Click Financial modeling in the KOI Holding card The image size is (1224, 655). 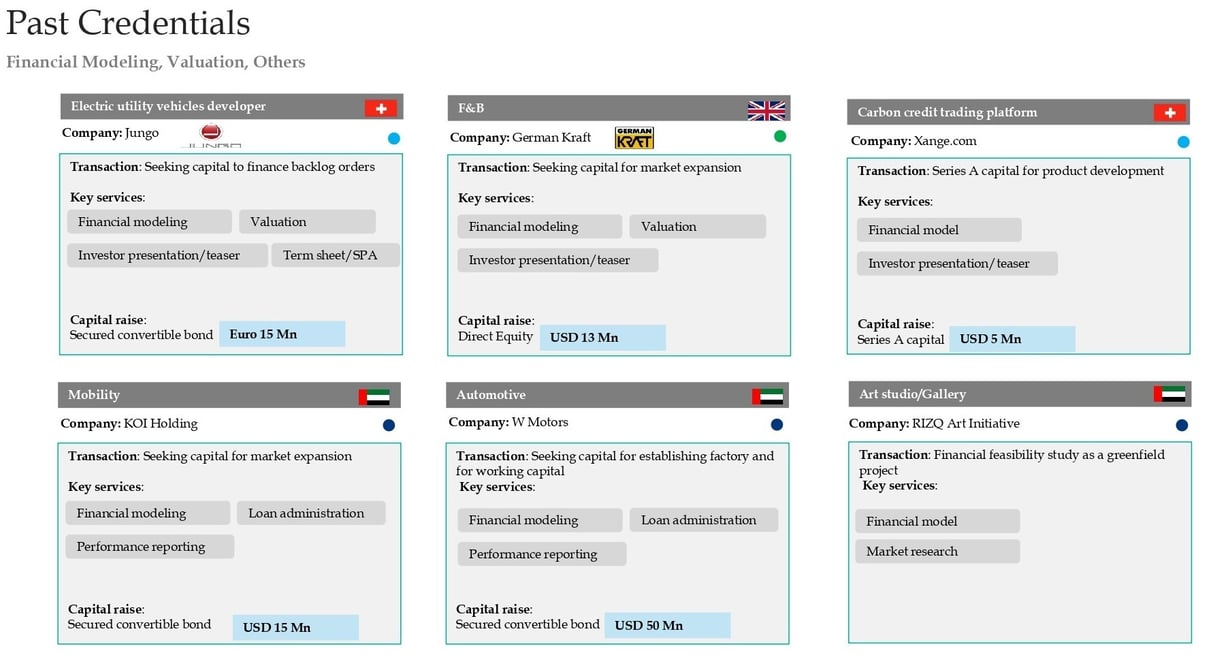click(148, 513)
